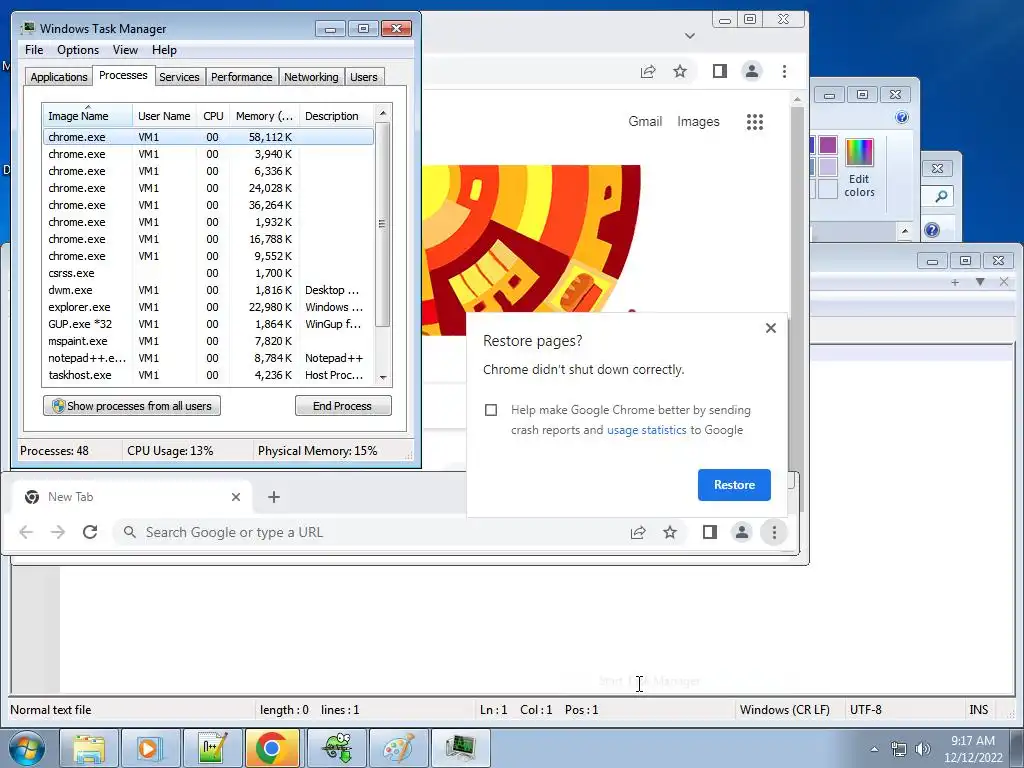1024x768 pixels.
Task: Launch Windows Media Player from taskbar
Action: point(150,748)
